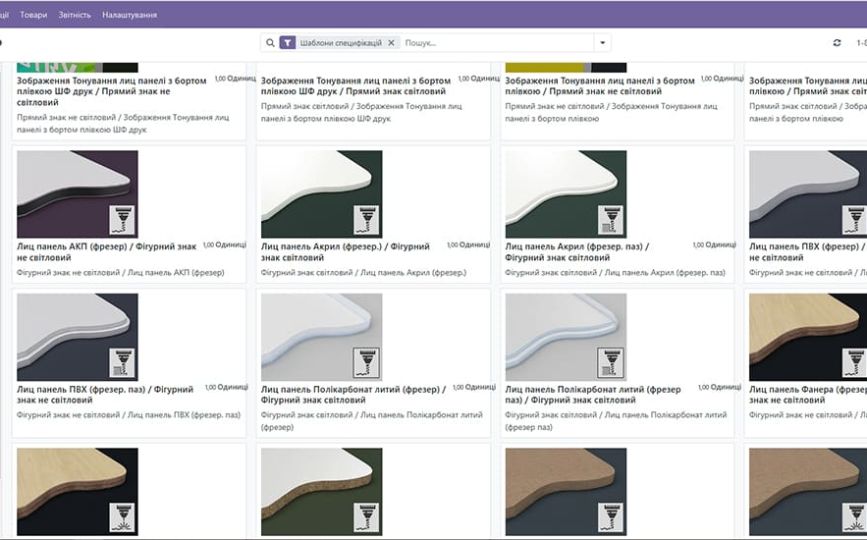Click subtitle Фігурний знак світловий / Лиц панель Акрил (фрезер. паз)
This screenshot has width=867, height=540.
point(615,272)
